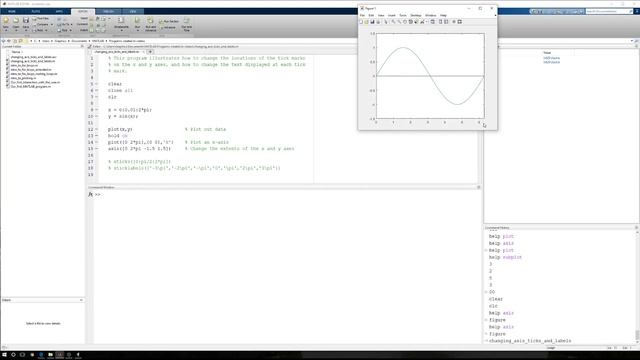Click the Run and Time icon

(x=187, y=20)
